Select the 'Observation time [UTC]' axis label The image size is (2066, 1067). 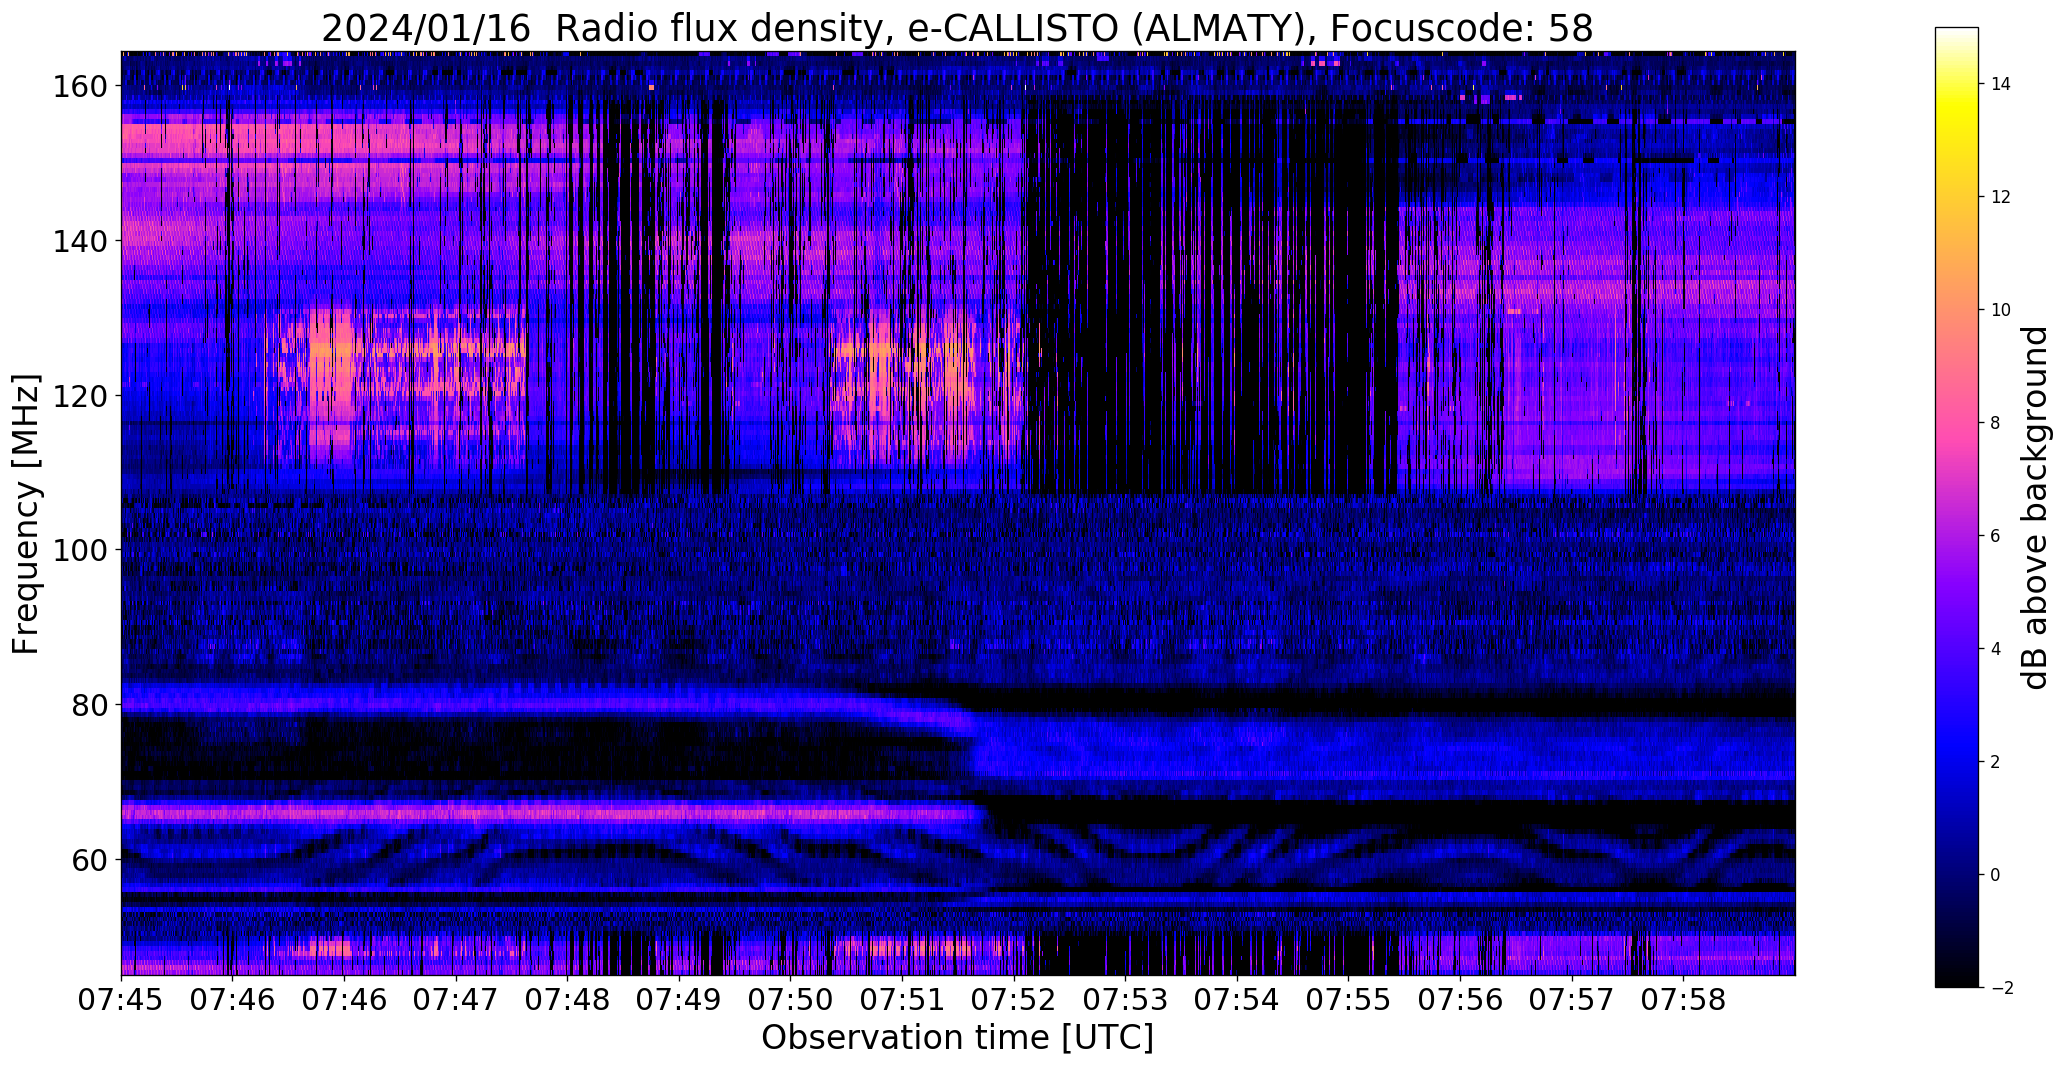[957, 1038]
